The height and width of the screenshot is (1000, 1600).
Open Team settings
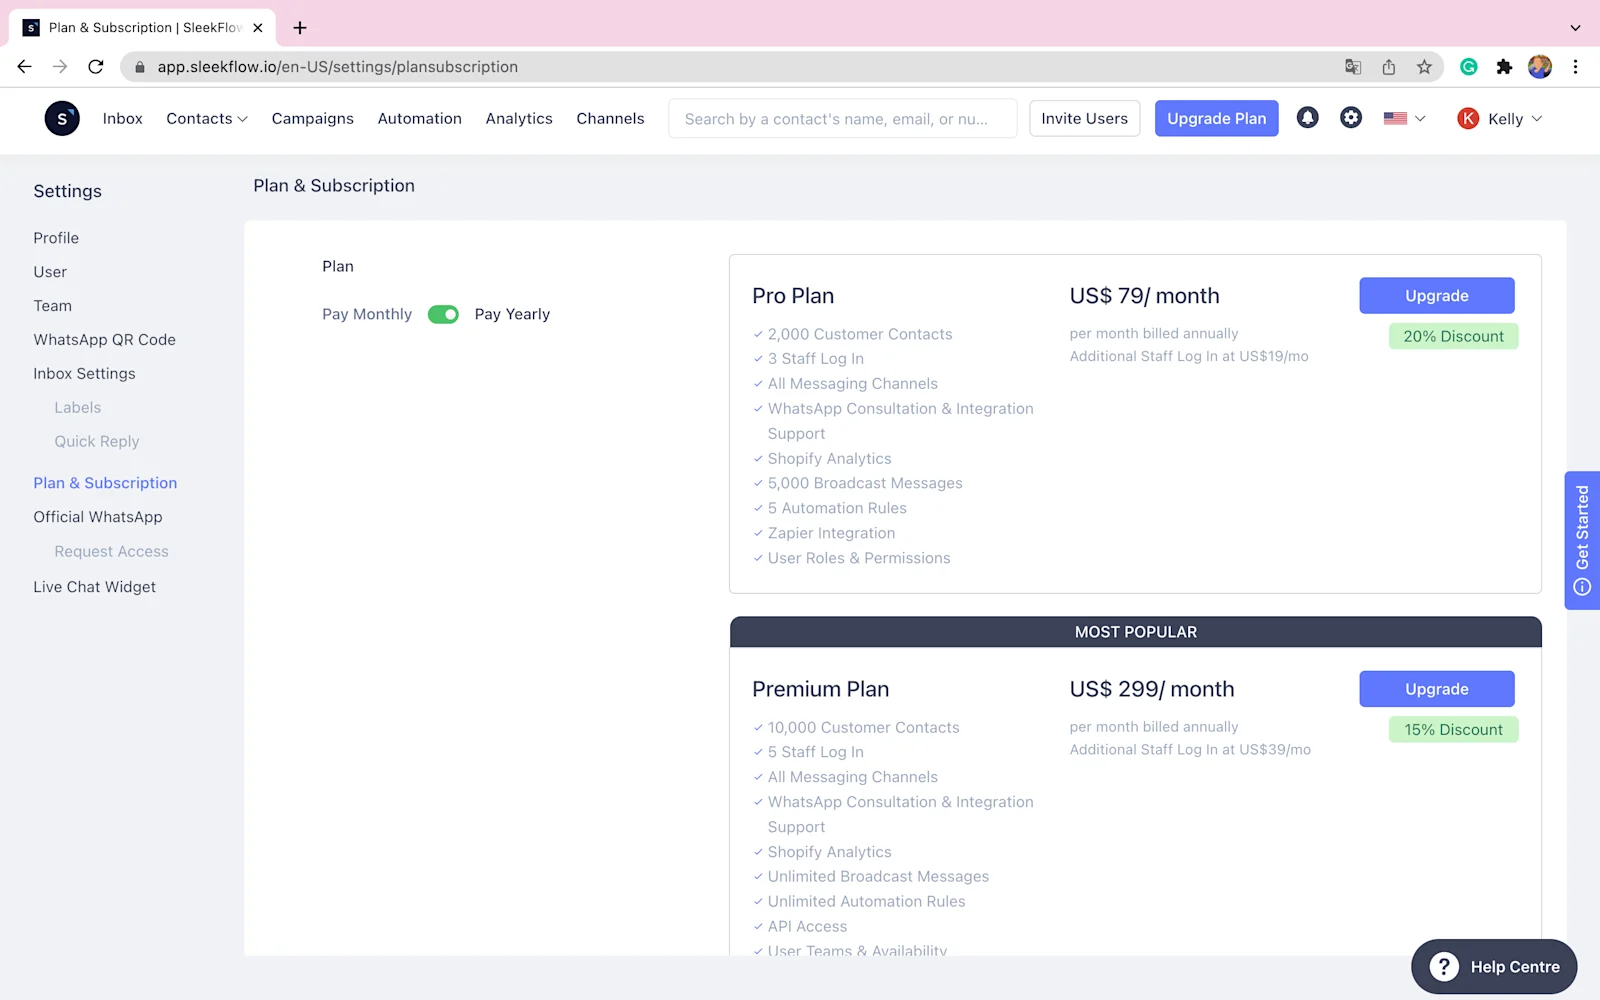coord(53,306)
